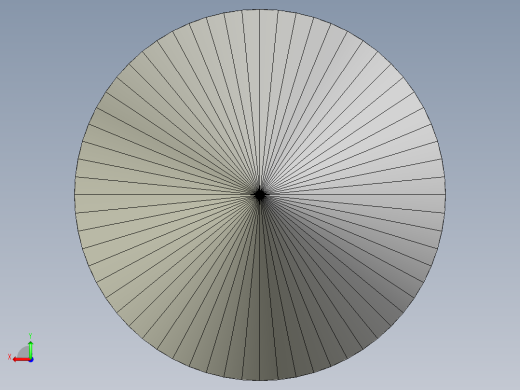The height and width of the screenshot is (390, 520).
Task: Click the blue Z axis dot of triad
Action: [x=31, y=360]
